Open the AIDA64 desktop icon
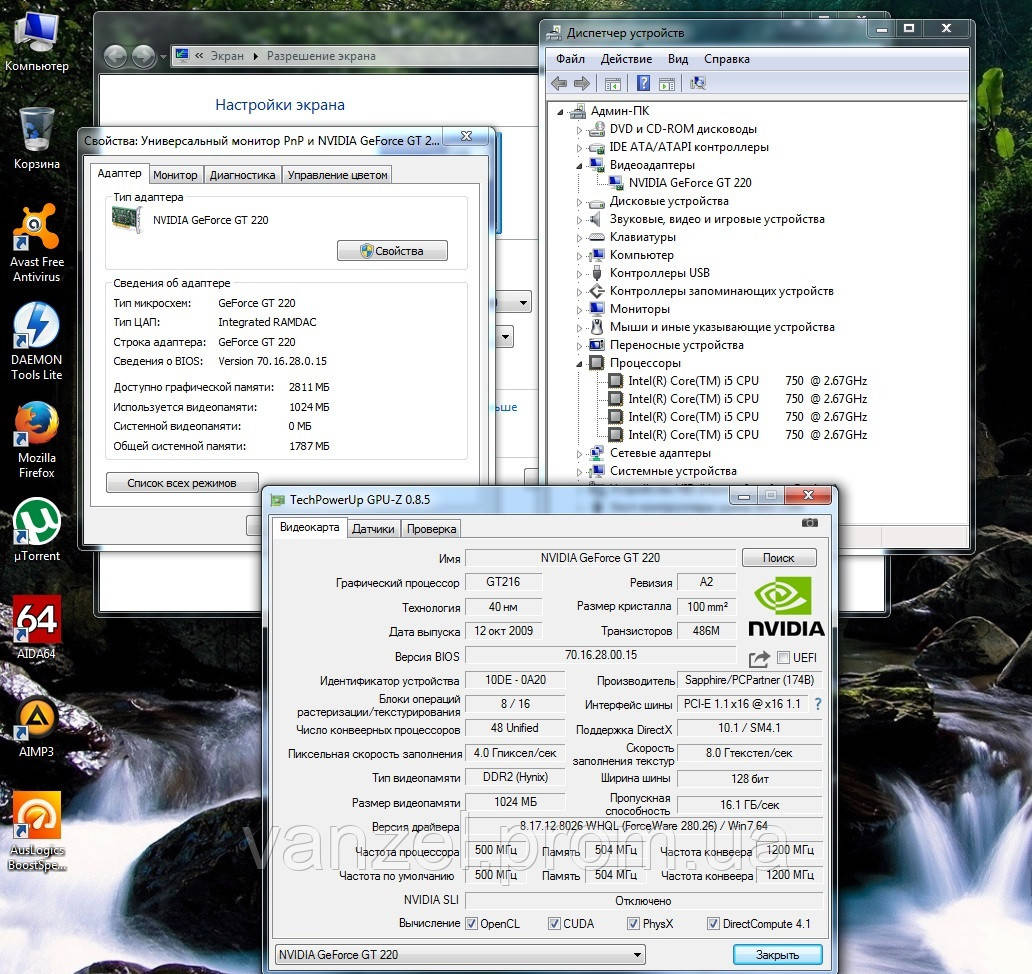This screenshot has height=974, width=1032. pos(37,627)
